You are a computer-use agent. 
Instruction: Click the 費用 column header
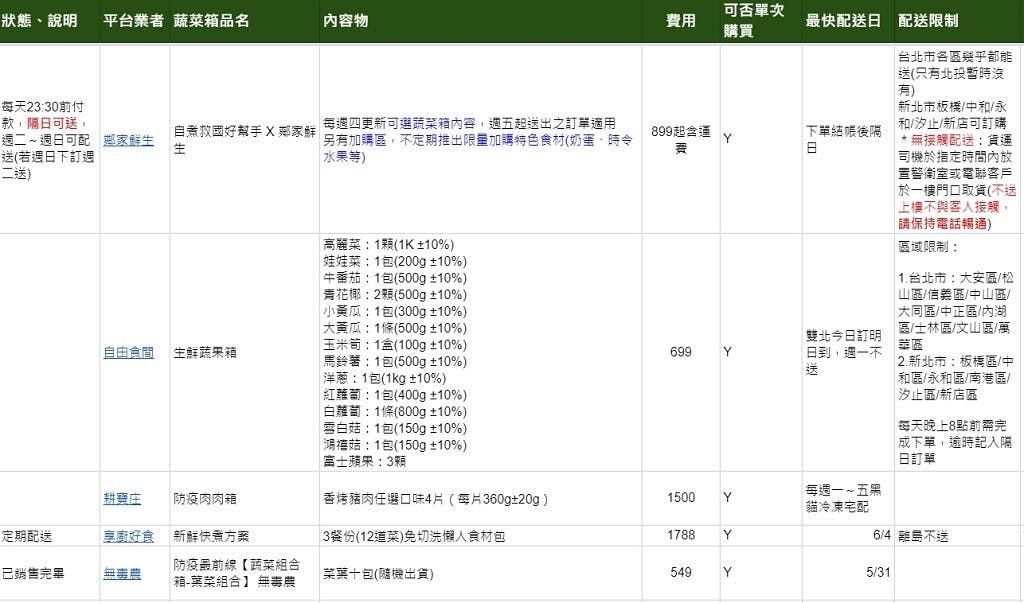tap(681, 21)
